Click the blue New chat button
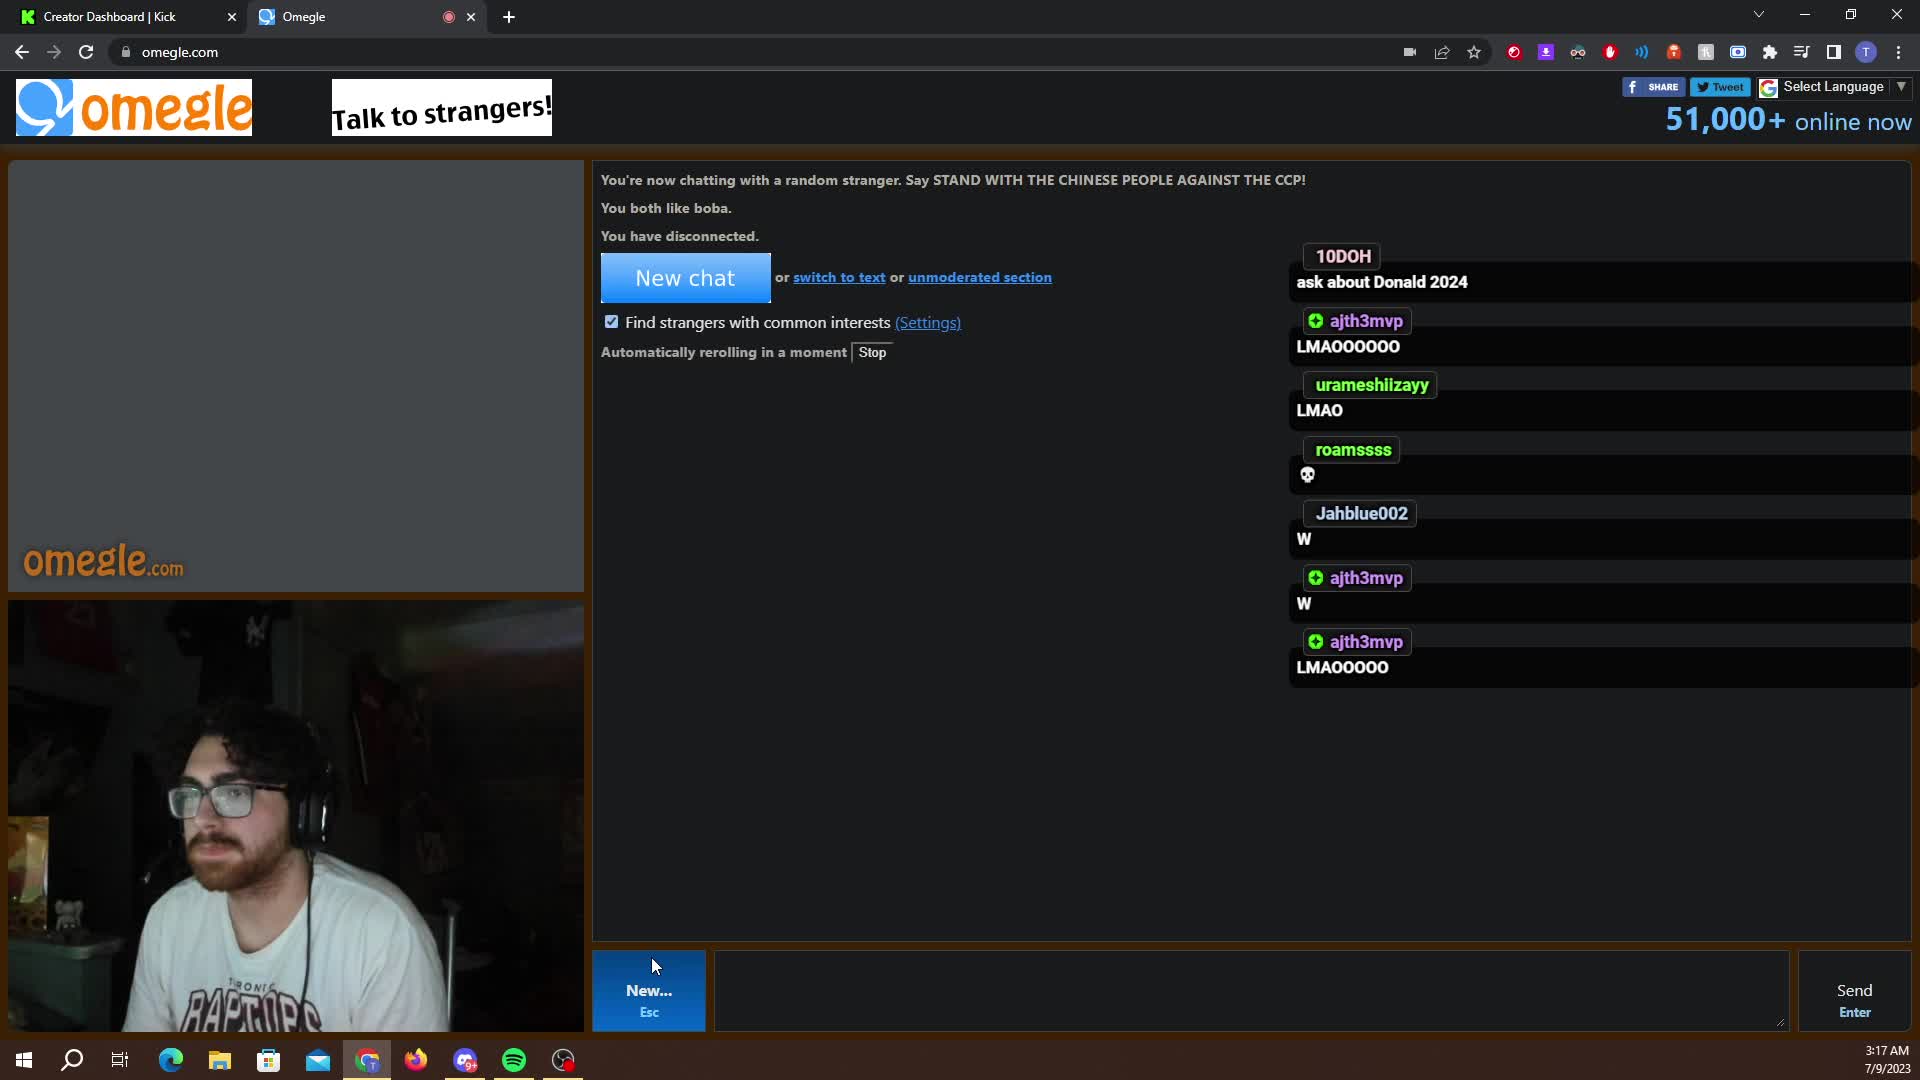 [685, 278]
